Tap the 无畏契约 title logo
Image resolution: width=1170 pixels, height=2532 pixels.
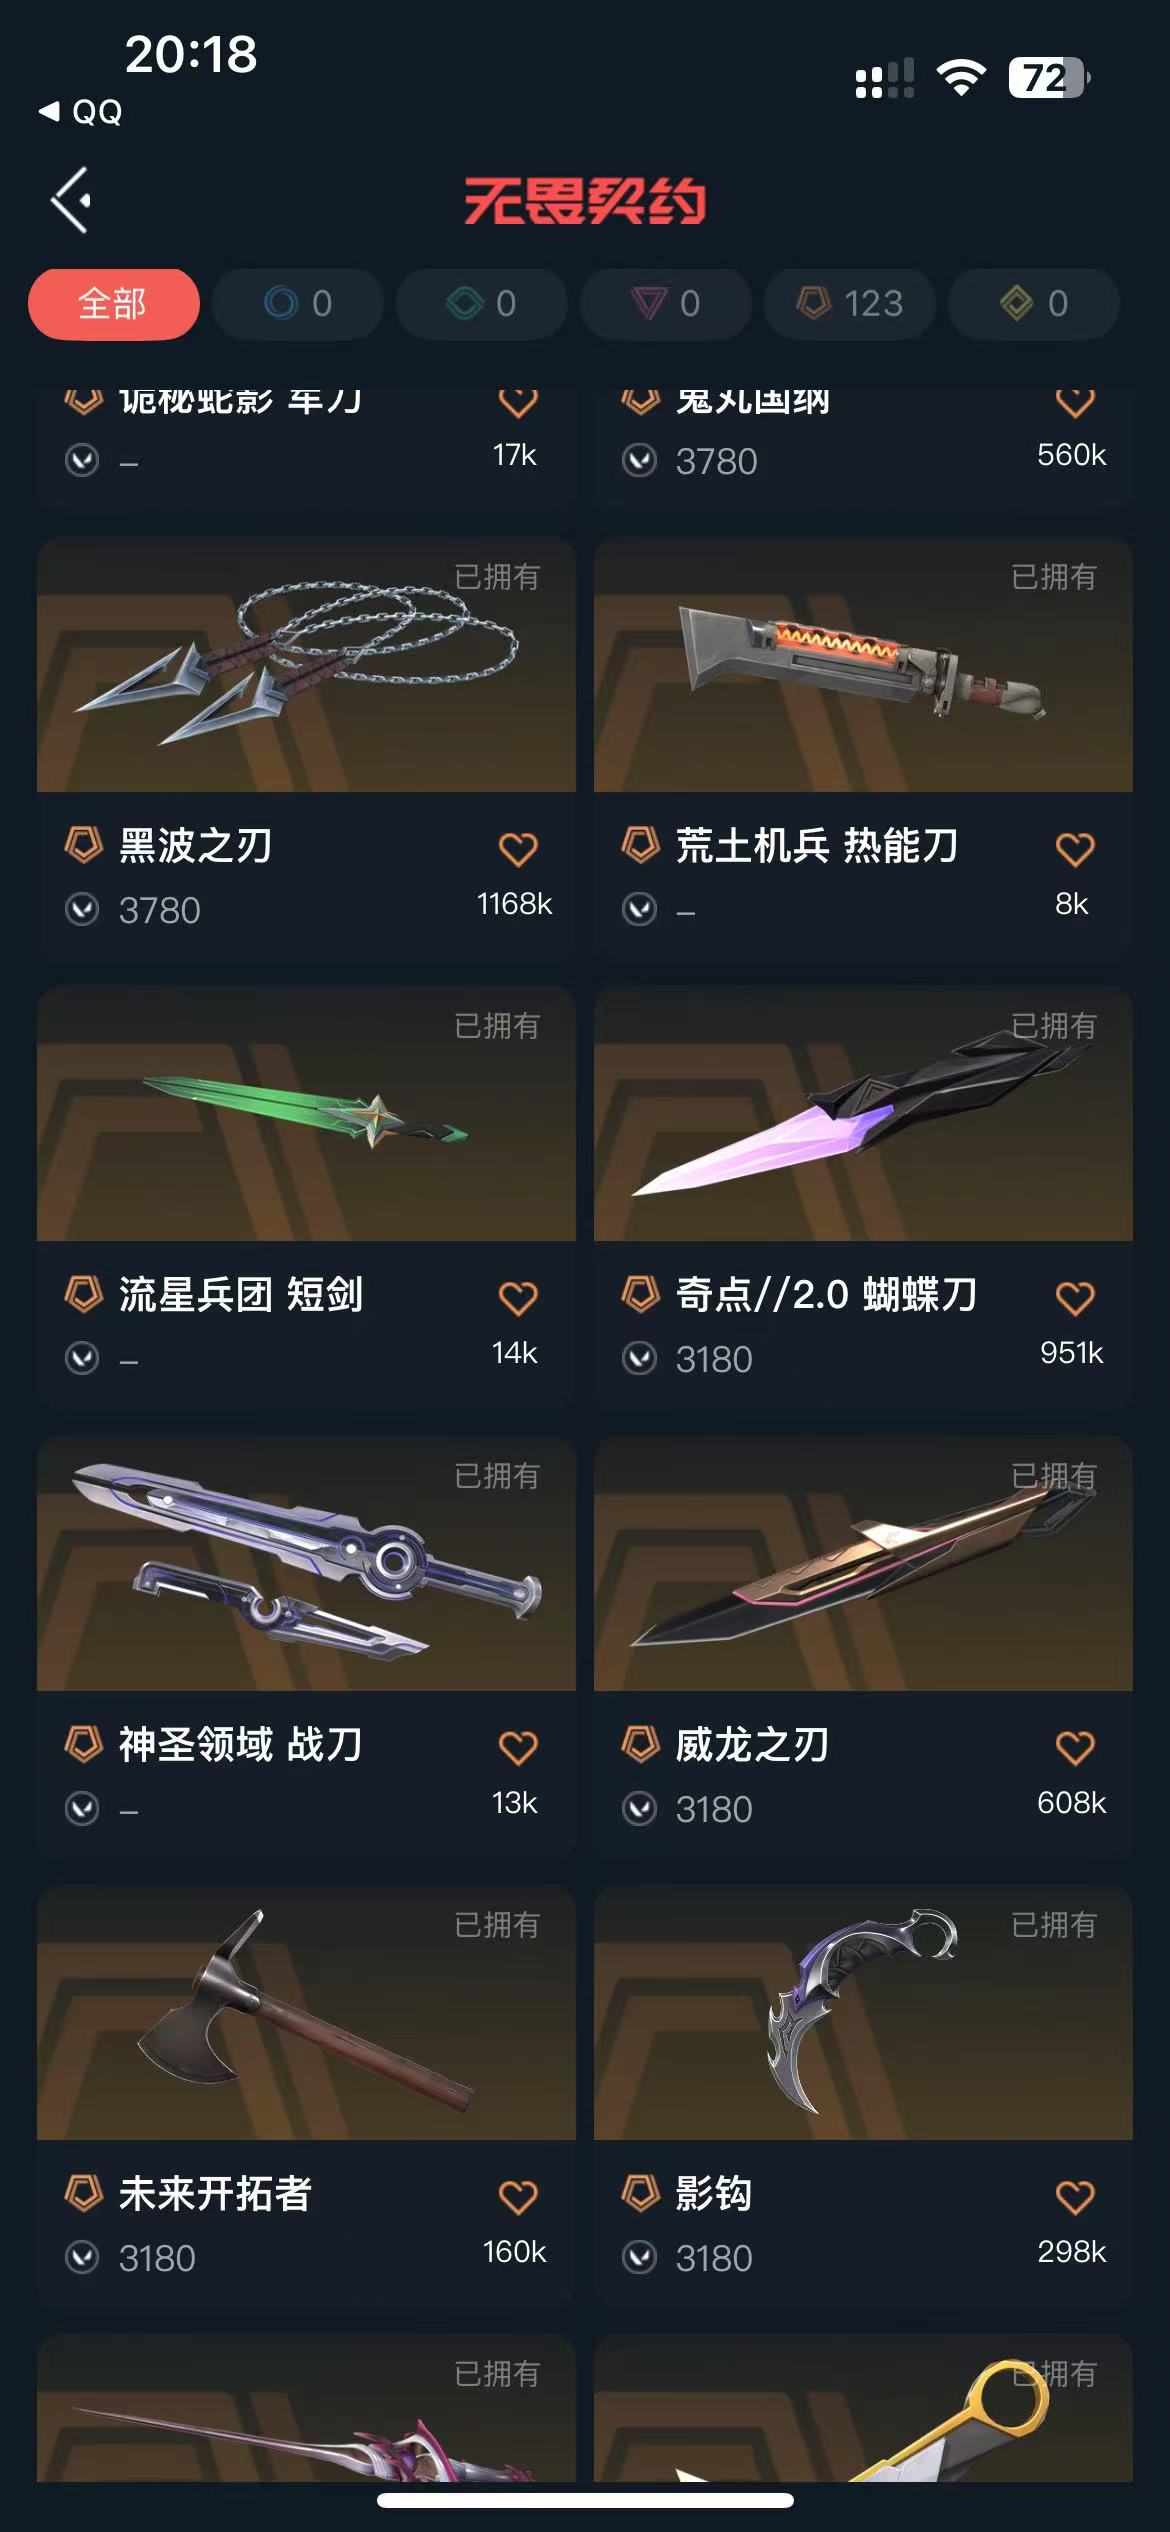click(x=585, y=201)
